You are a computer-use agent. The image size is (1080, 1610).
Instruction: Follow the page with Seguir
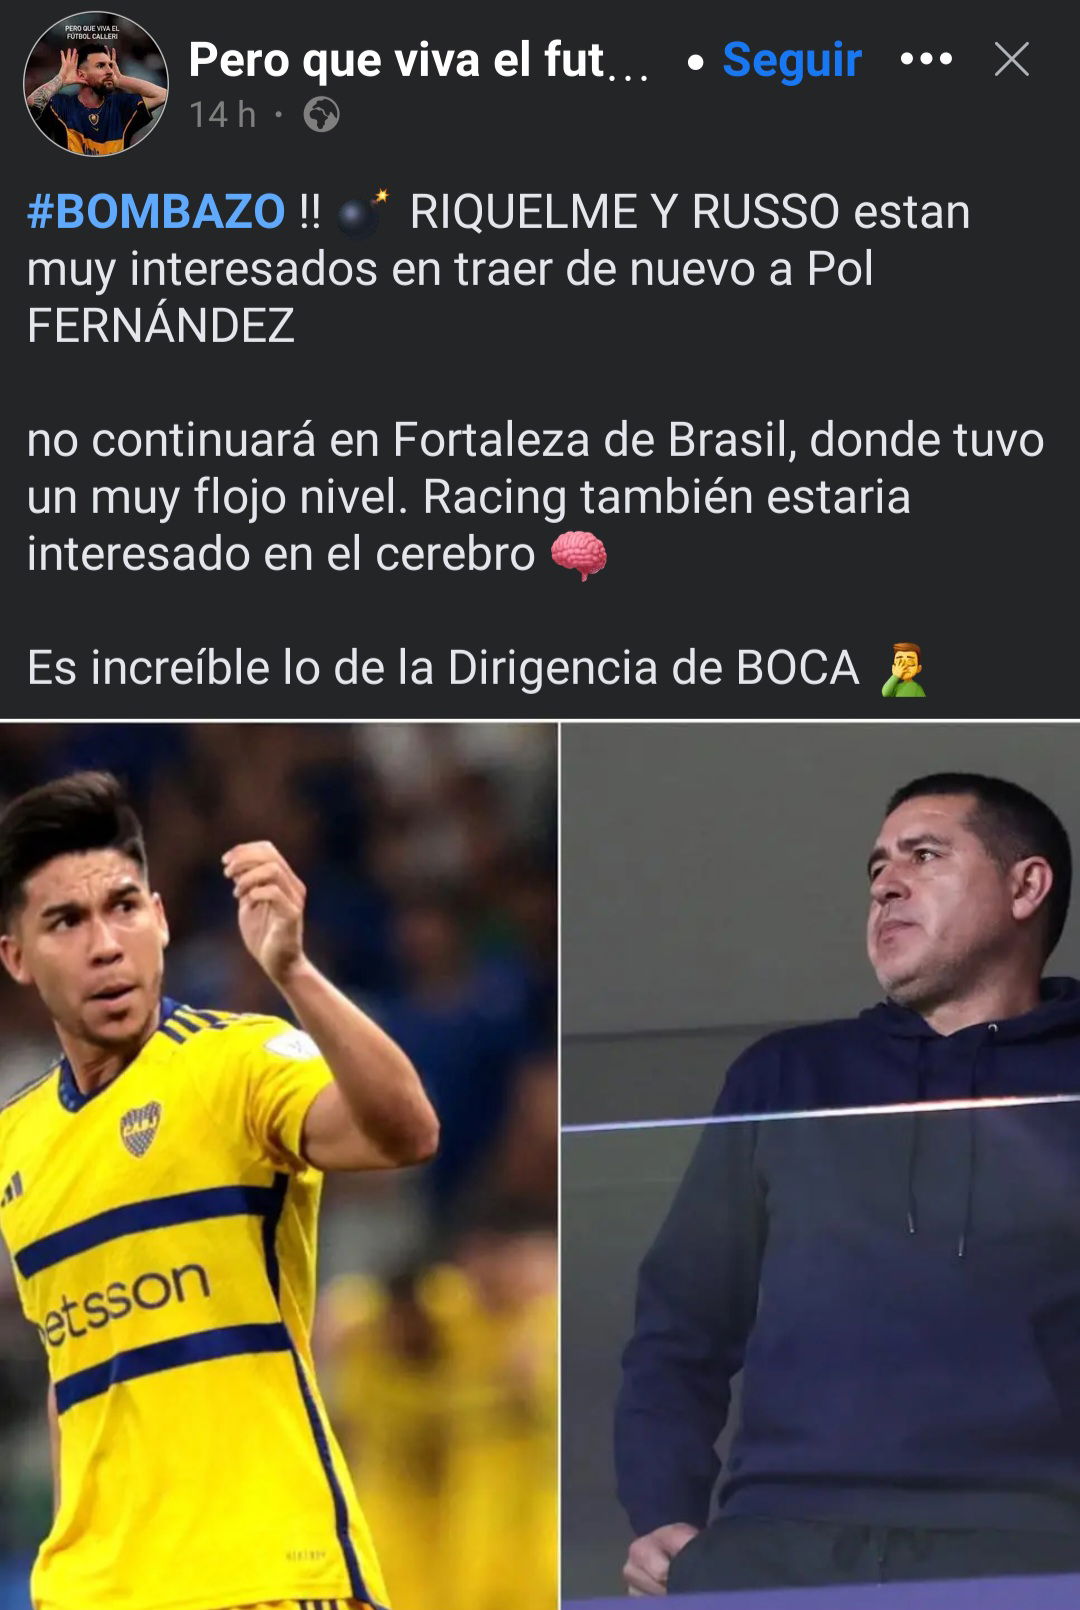(x=792, y=60)
